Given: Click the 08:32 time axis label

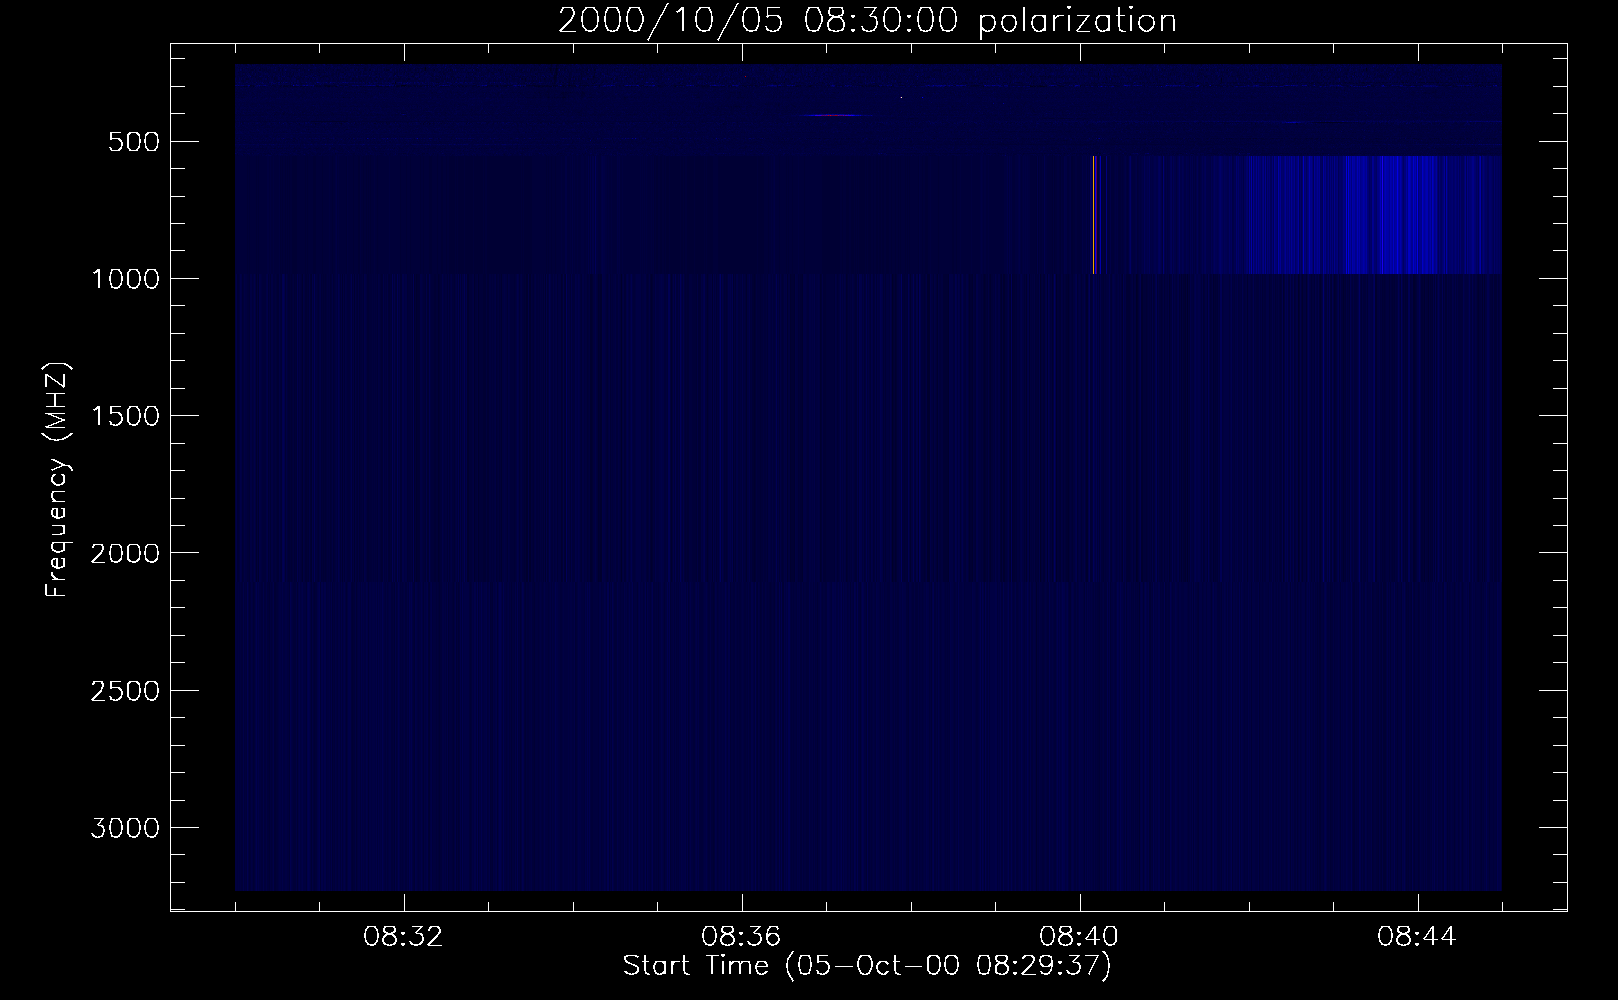Looking at the screenshot, I should pyautogui.click(x=404, y=937).
